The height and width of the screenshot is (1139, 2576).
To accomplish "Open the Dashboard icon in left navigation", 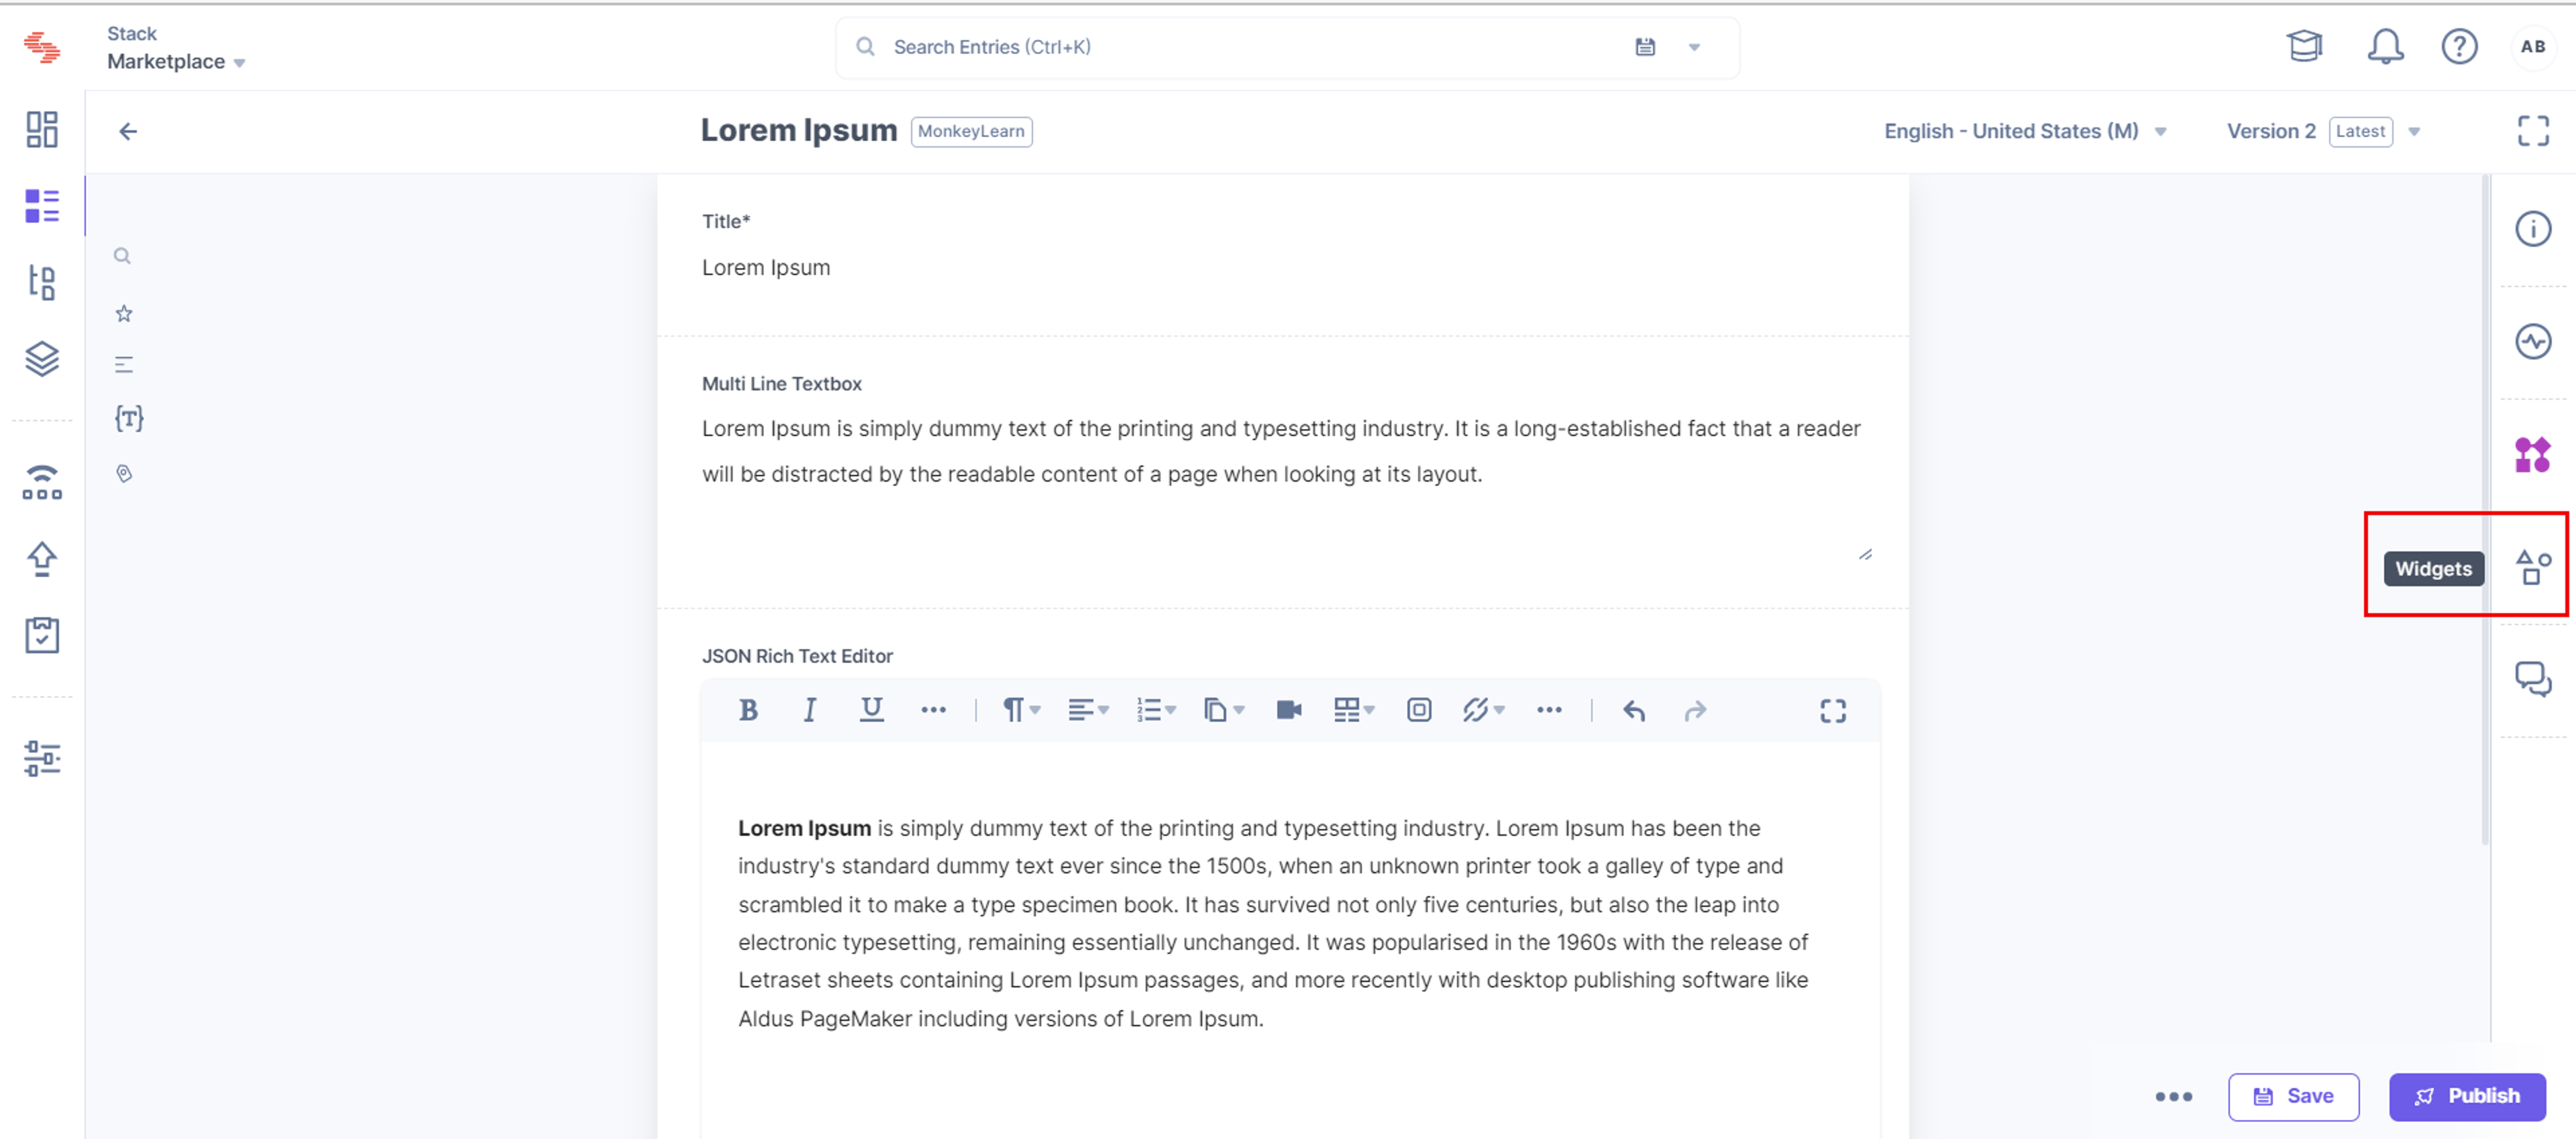I will [42, 130].
